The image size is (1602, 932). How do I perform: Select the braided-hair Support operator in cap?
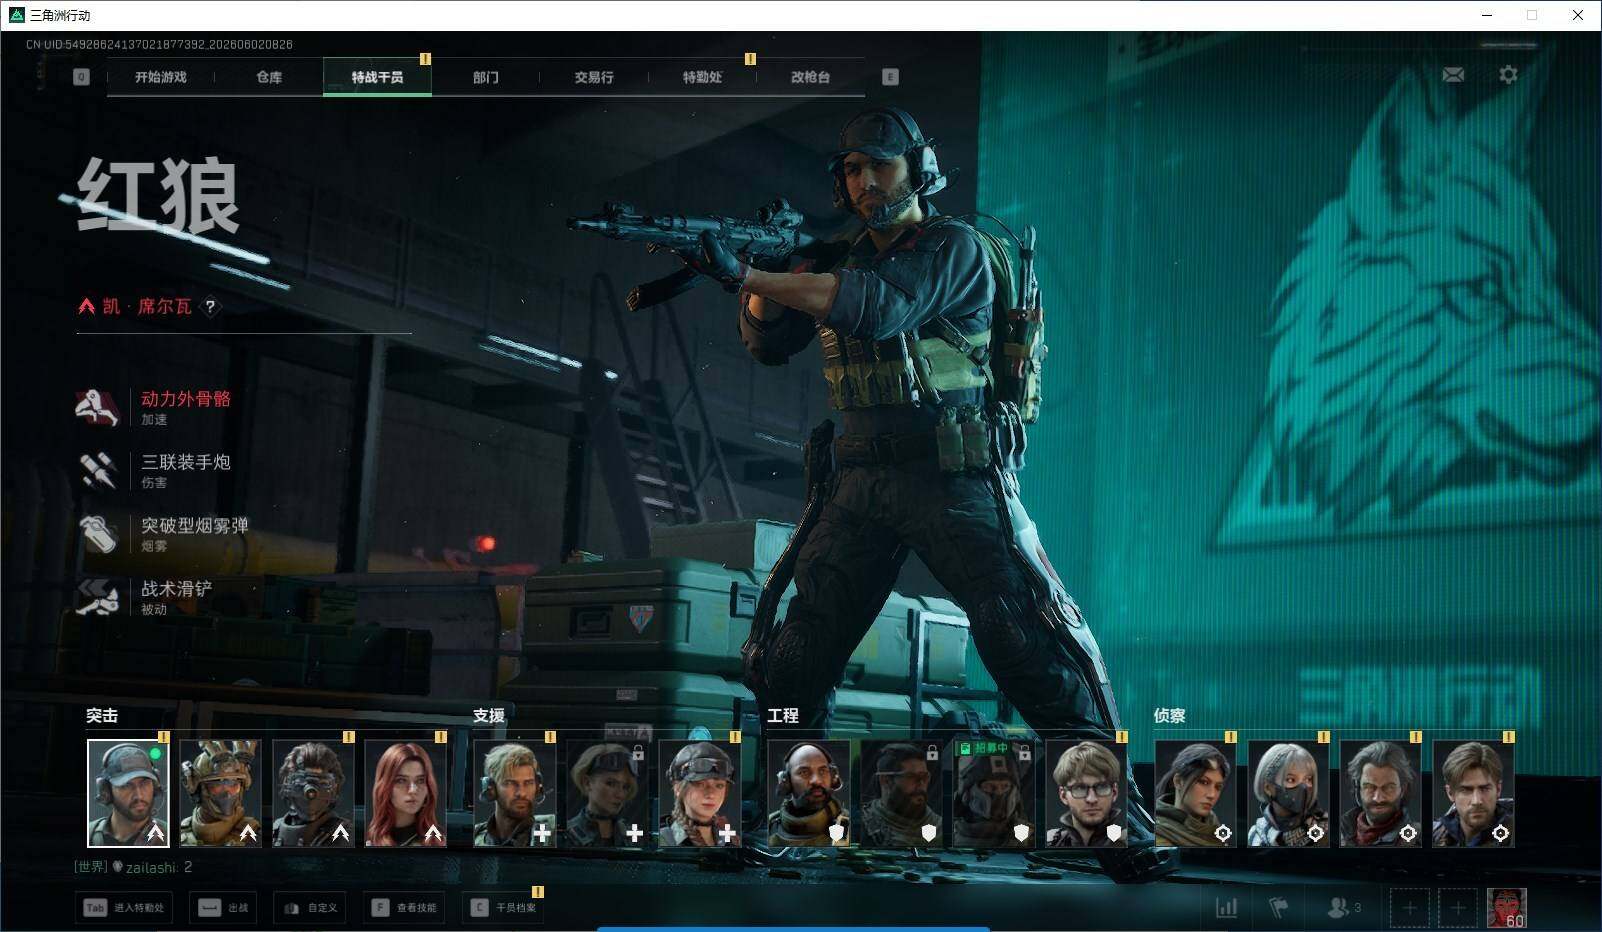click(x=699, y=793)
